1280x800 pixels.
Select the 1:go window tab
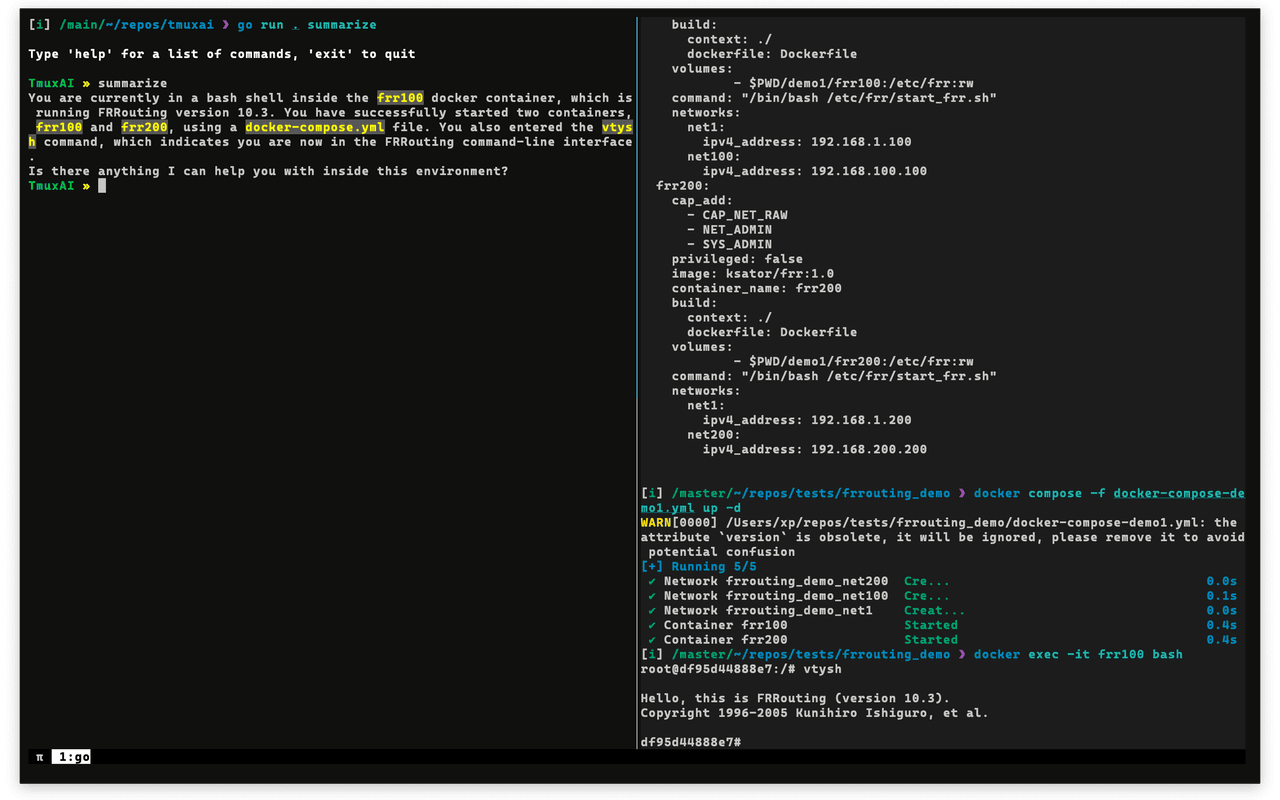(x=70, y=756)
